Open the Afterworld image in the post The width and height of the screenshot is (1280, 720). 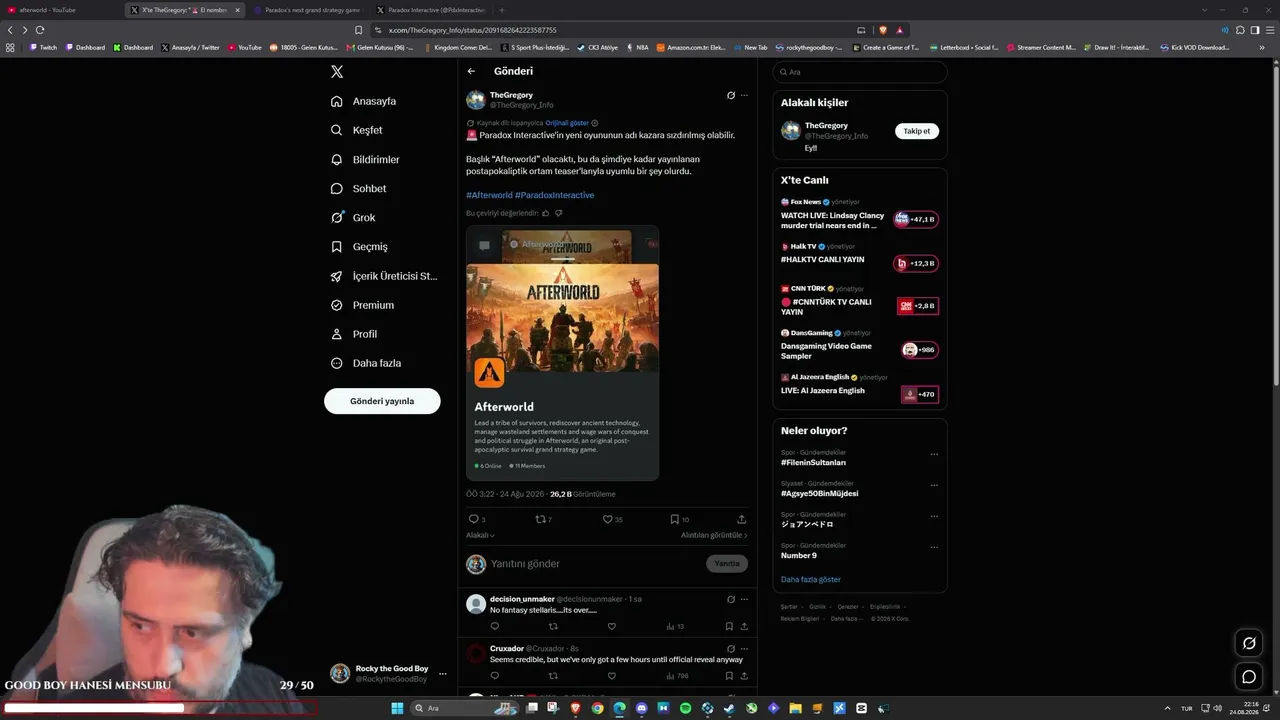[x=562, y=353]
